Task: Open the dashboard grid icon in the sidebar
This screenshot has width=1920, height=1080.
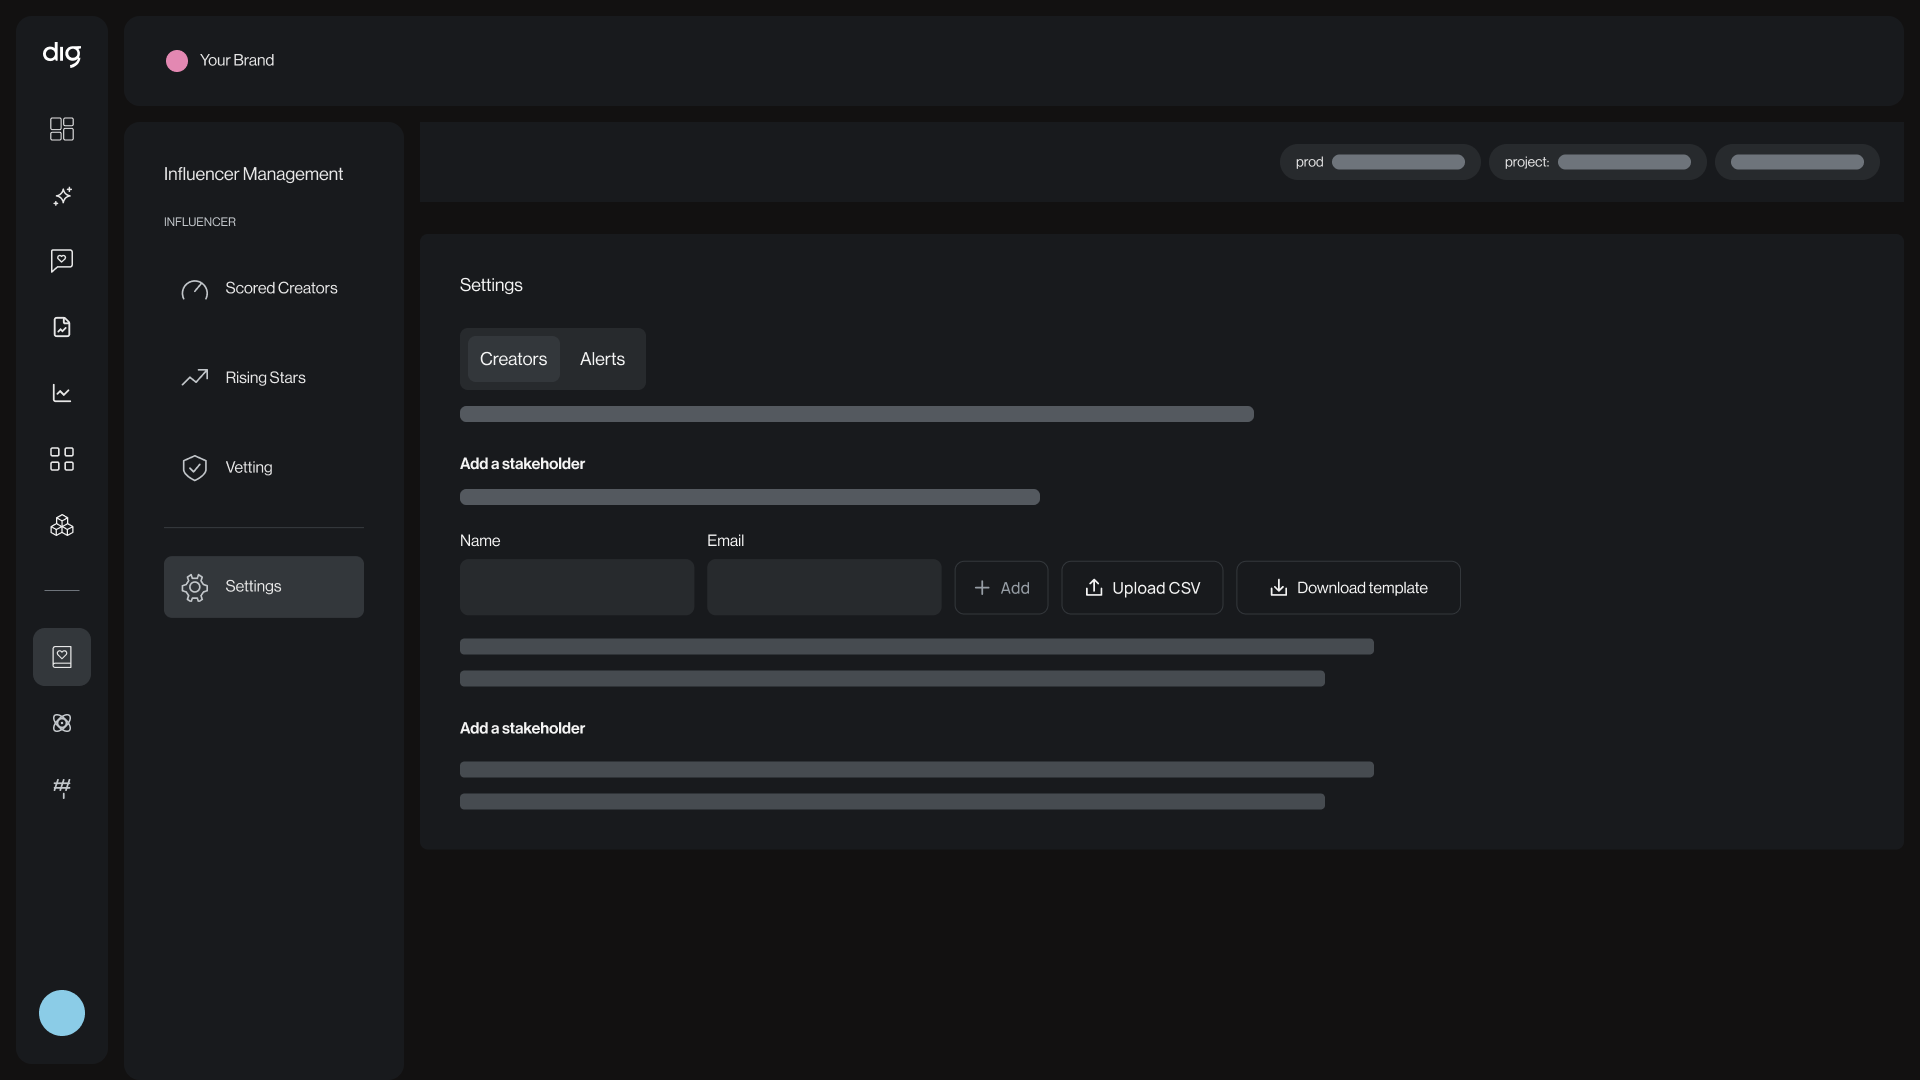Action: coord(62,129)
